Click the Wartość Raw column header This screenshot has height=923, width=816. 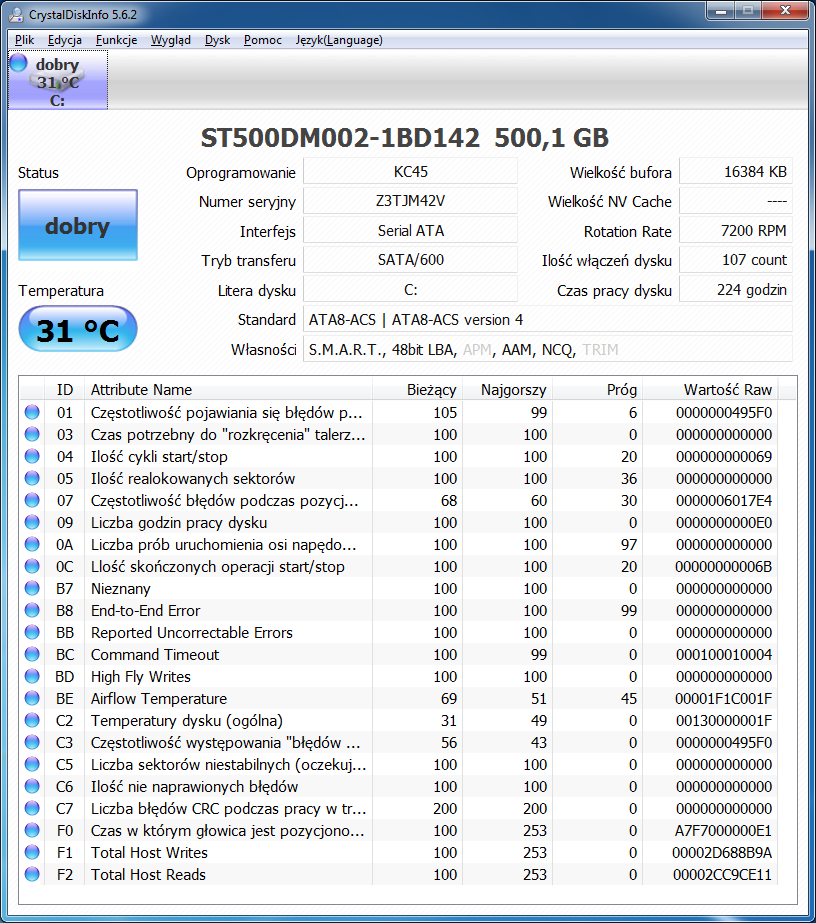tap(710, 390)
